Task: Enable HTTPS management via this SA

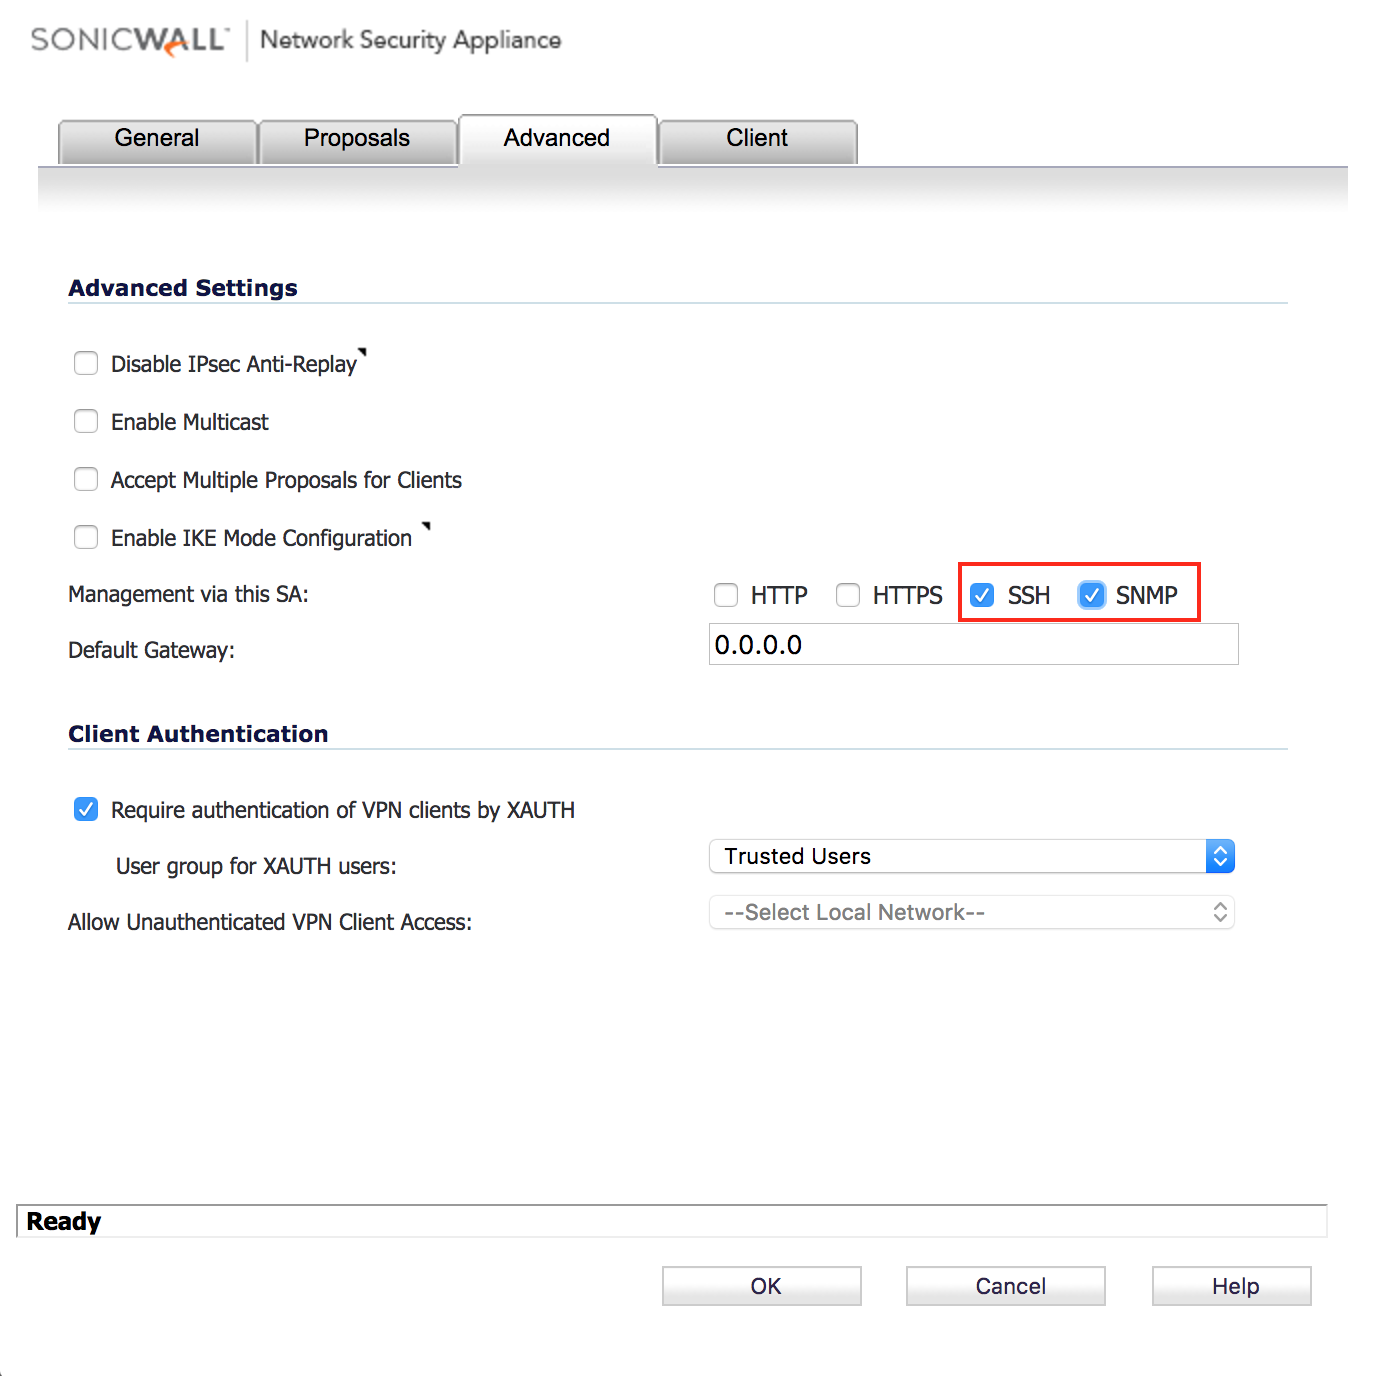Action: 847,594
